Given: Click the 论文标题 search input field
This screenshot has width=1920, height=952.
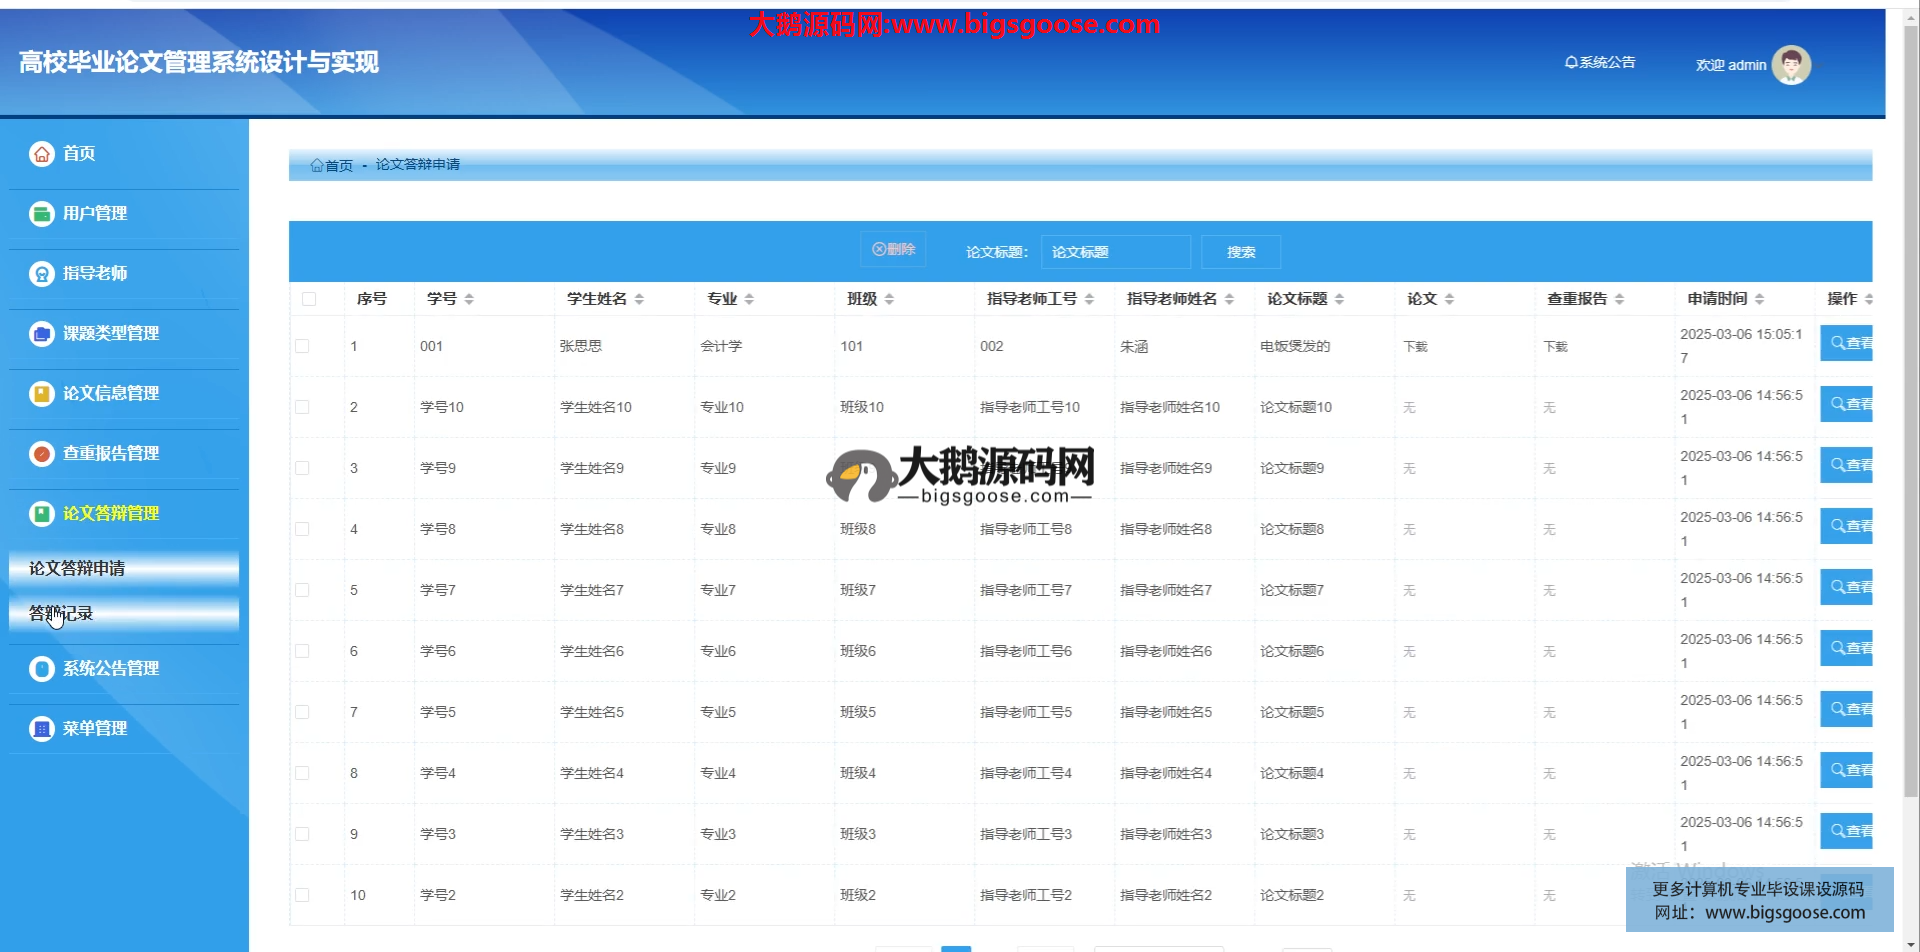Looking at the screenshot, I should 1115,252.
